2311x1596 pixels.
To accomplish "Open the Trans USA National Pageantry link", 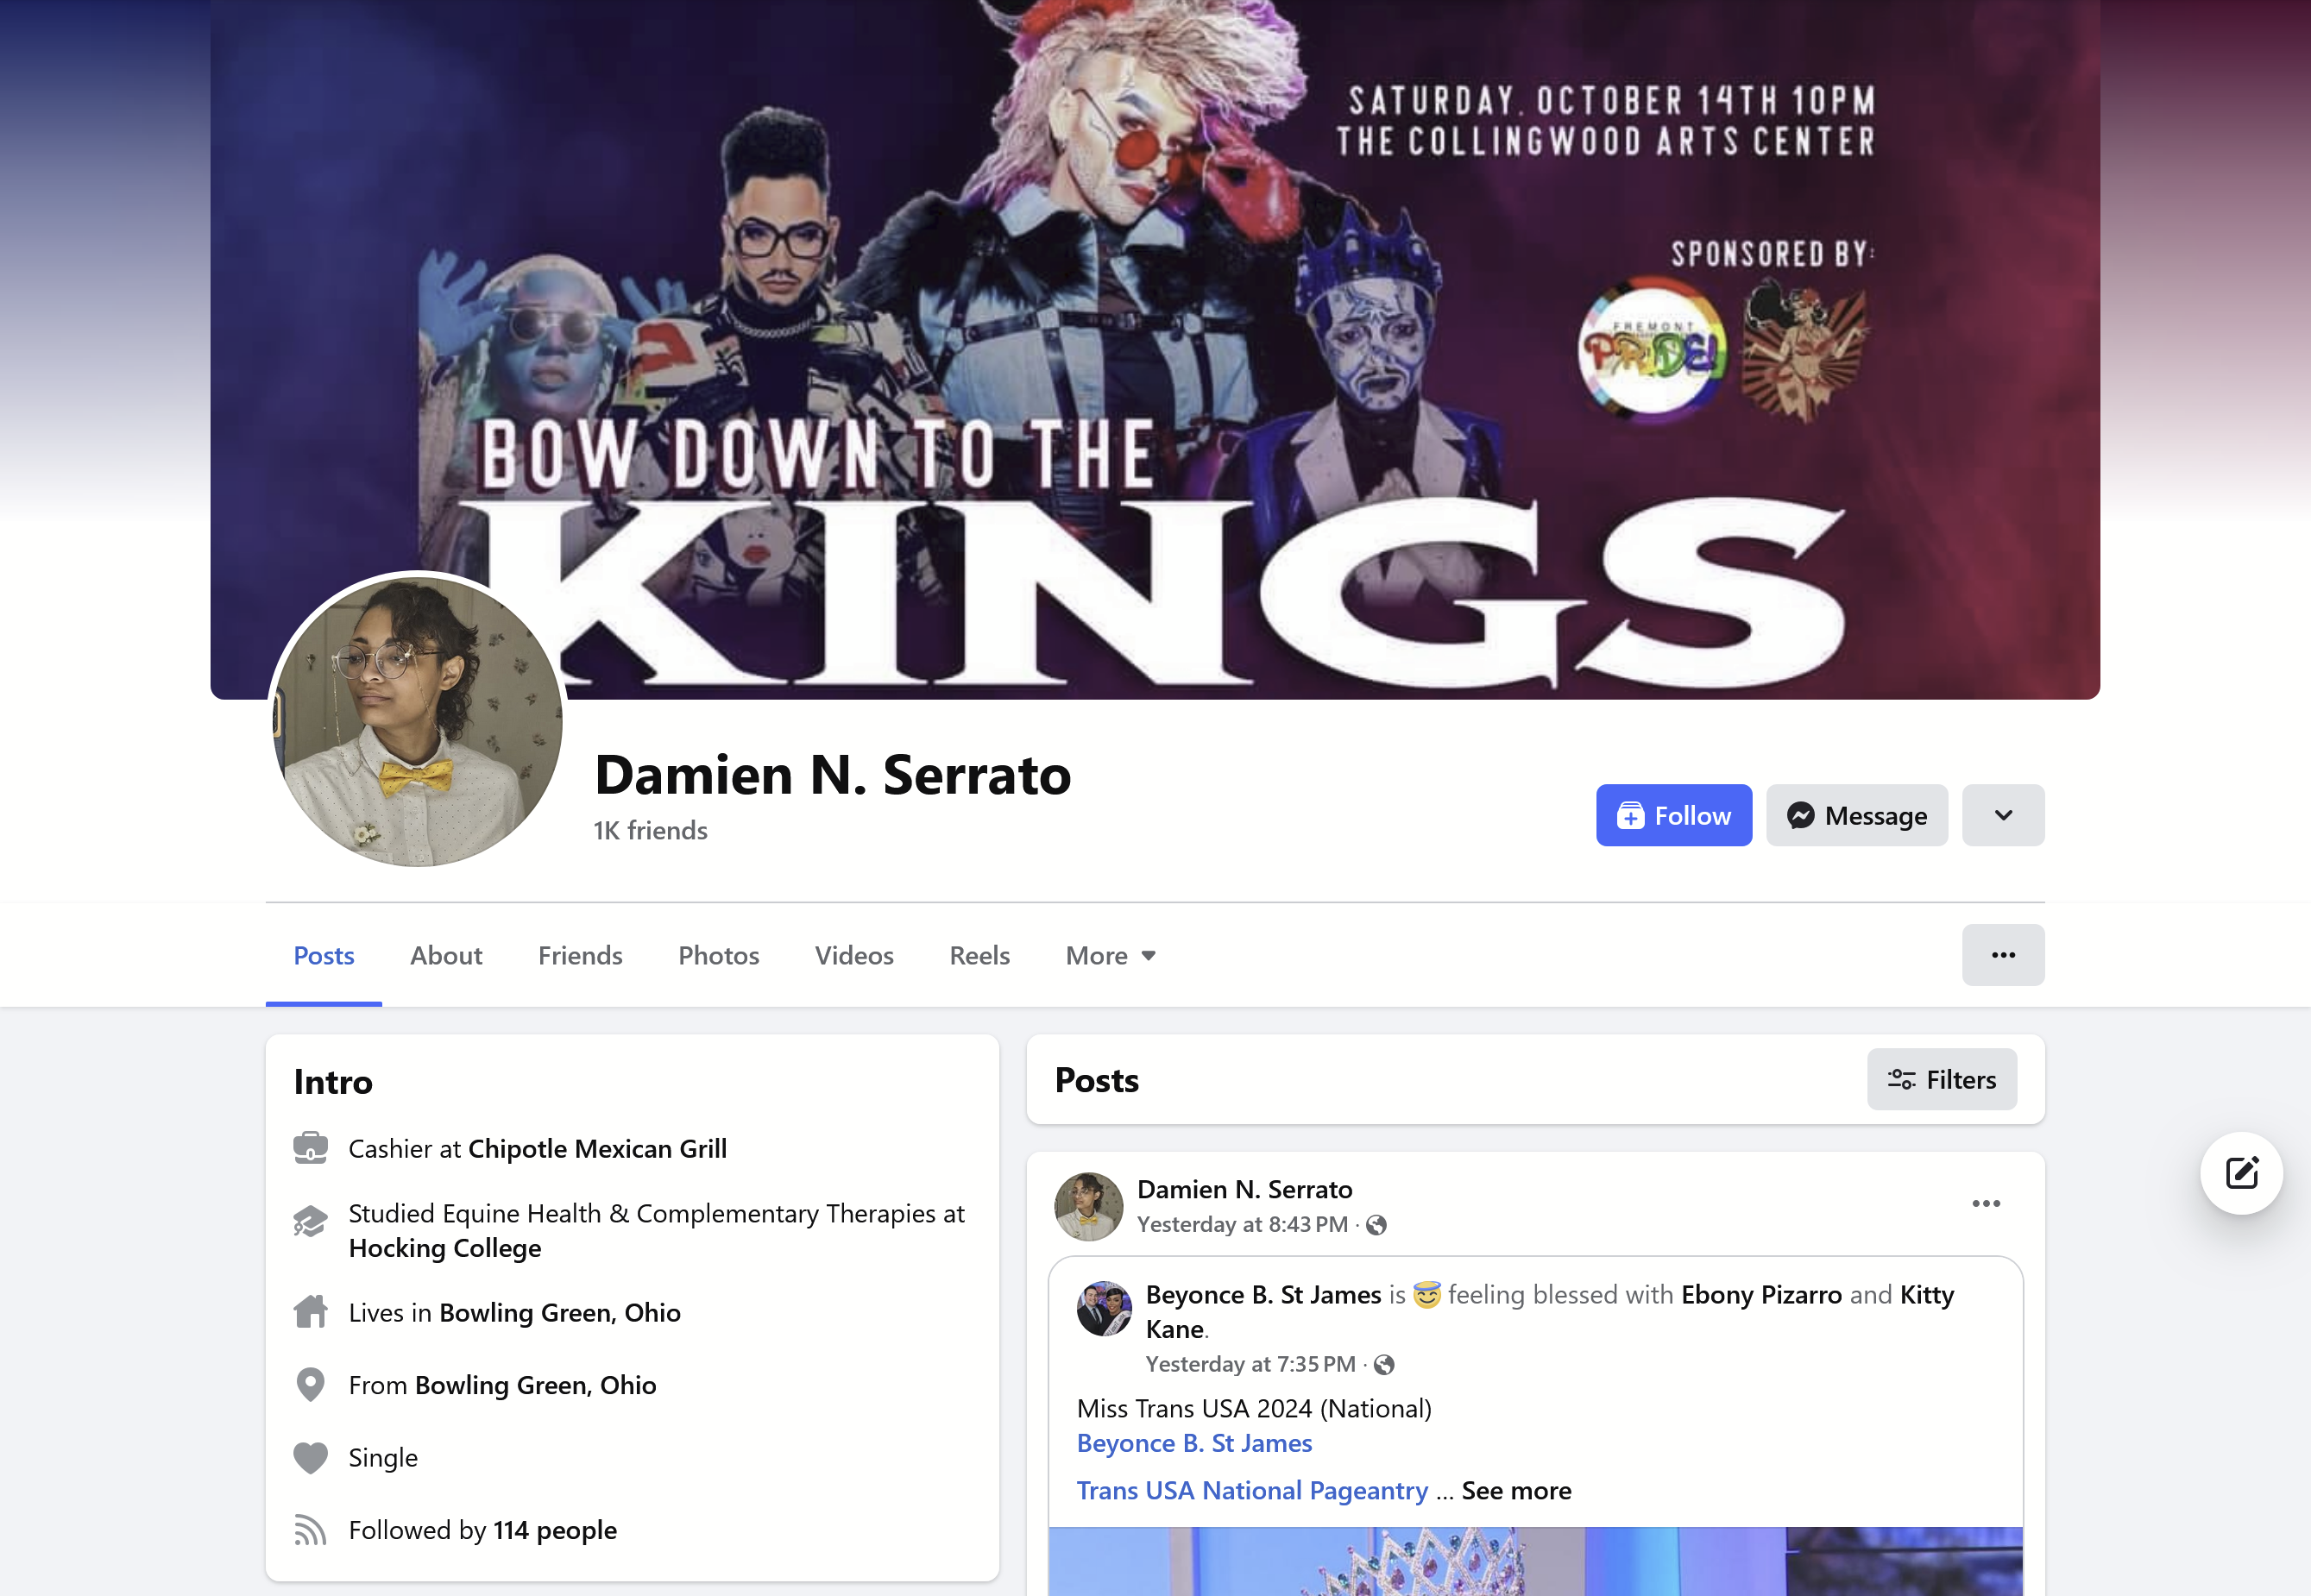I will (x=1252, y=1490).
